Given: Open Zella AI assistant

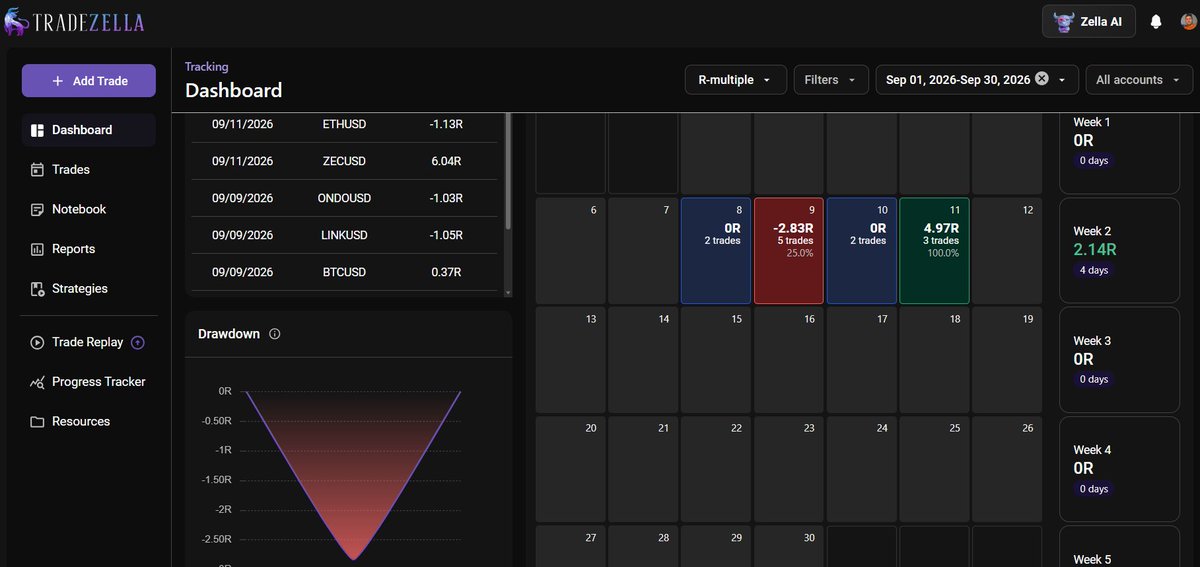Looking at the screenshot, I should tap(1088, 21).
